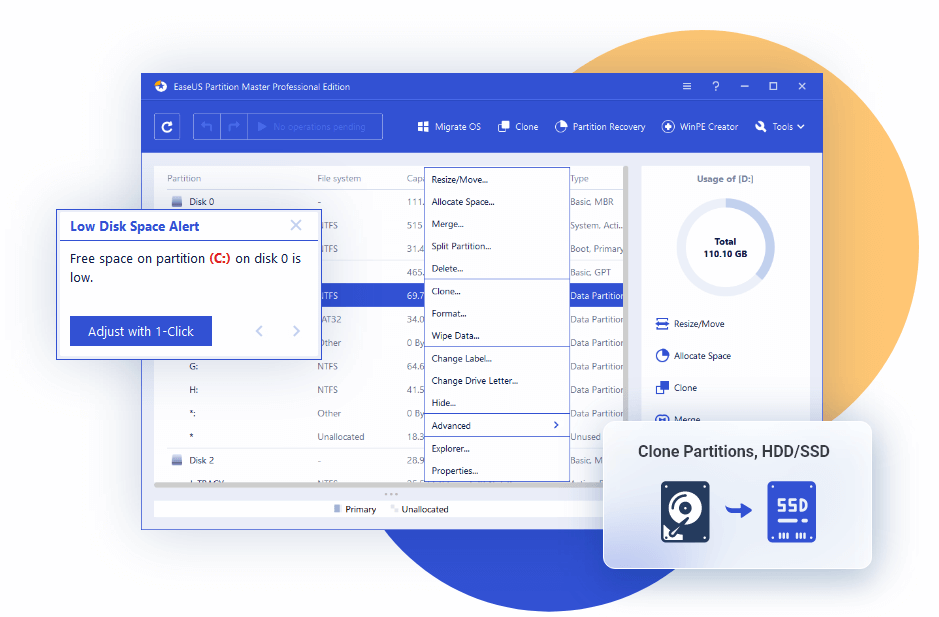Click the help question mark icon
This screenshot has width=939, height=617.
coord(715,87)
